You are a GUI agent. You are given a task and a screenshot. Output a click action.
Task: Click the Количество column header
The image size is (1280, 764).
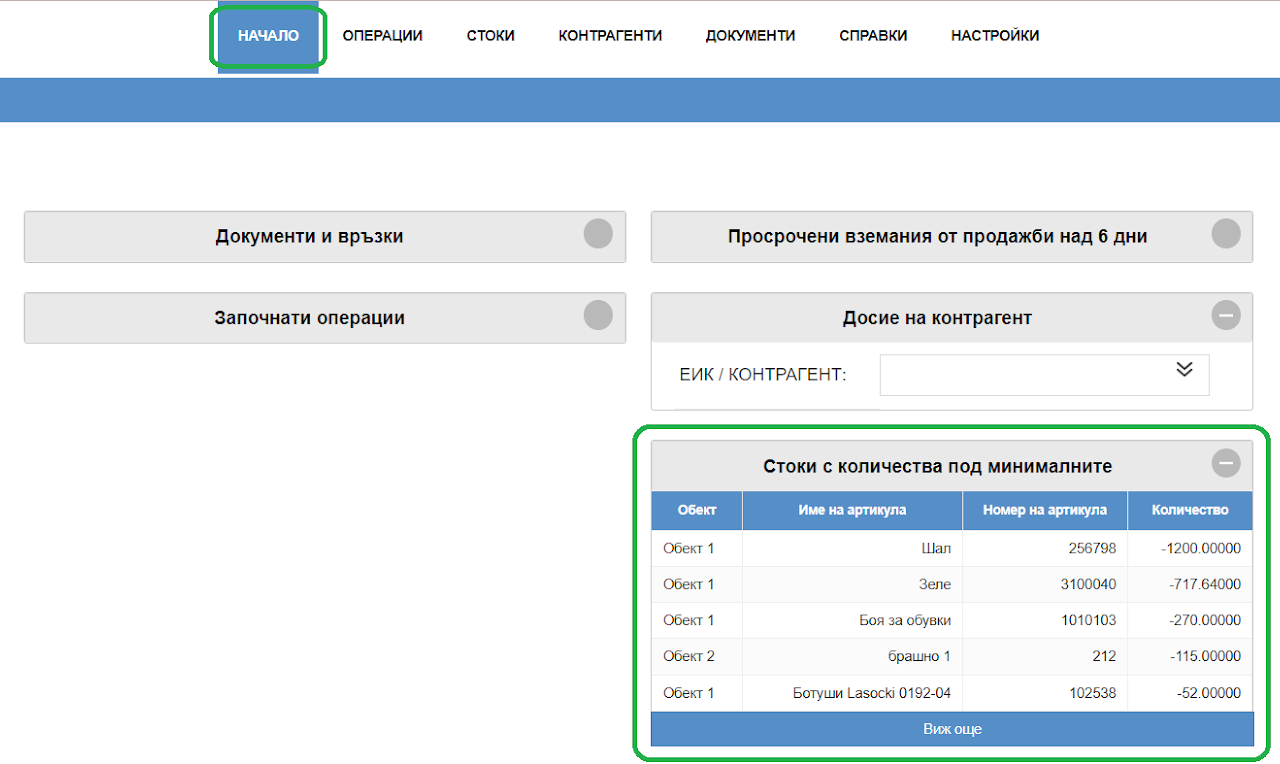pos(1190,510)
